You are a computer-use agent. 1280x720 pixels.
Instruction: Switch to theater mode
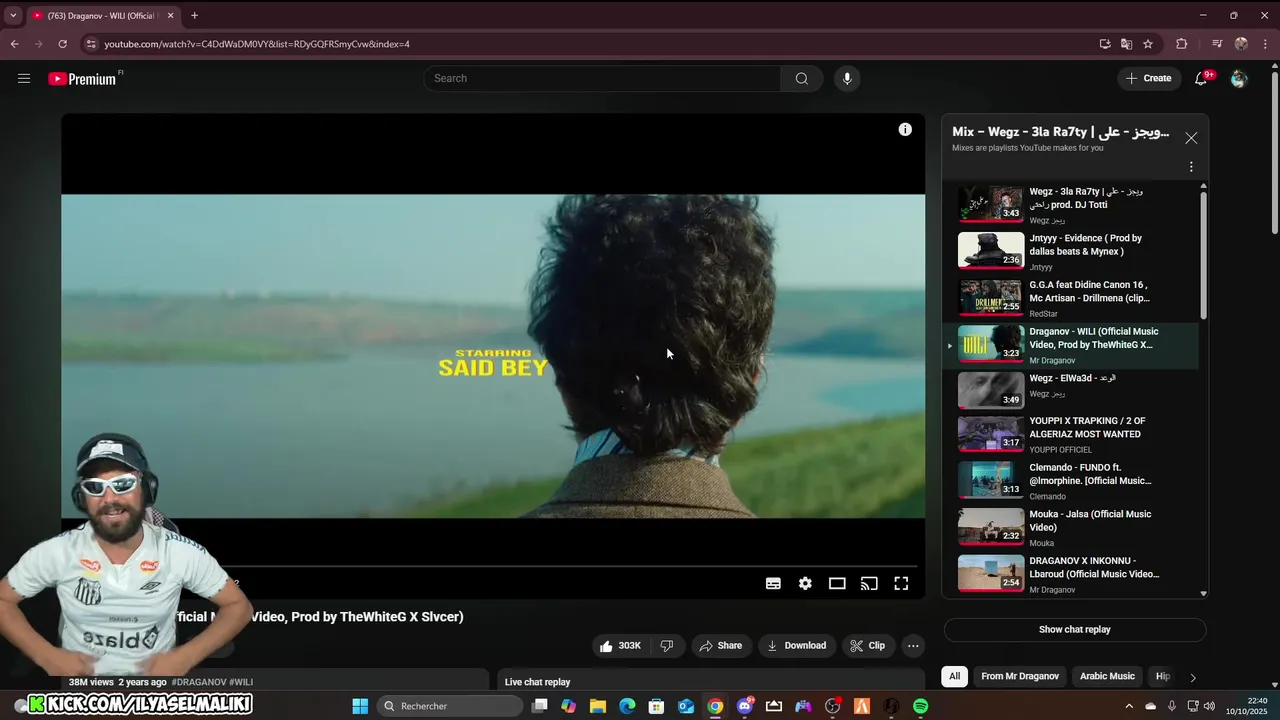coord(837,583)
